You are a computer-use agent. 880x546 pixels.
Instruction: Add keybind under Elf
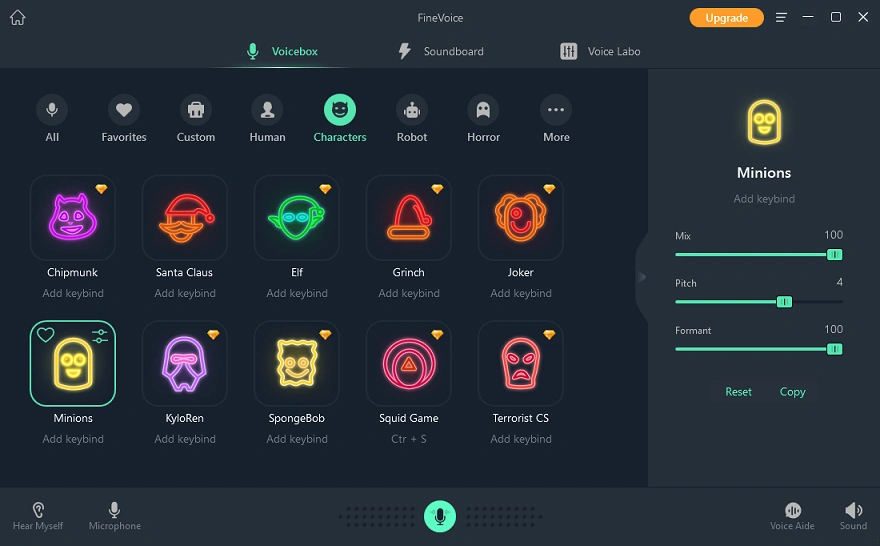point(297,293)
